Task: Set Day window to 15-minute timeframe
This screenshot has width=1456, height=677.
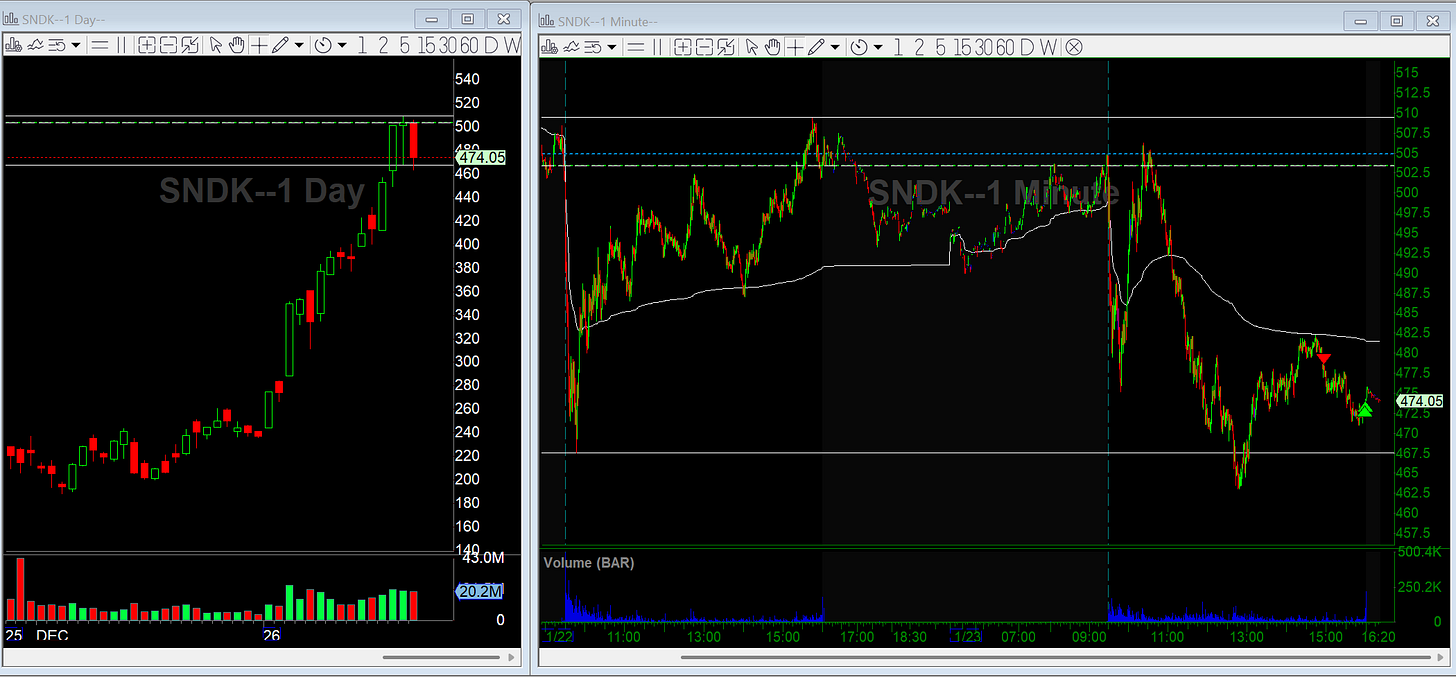Action: tap(427, 45)
